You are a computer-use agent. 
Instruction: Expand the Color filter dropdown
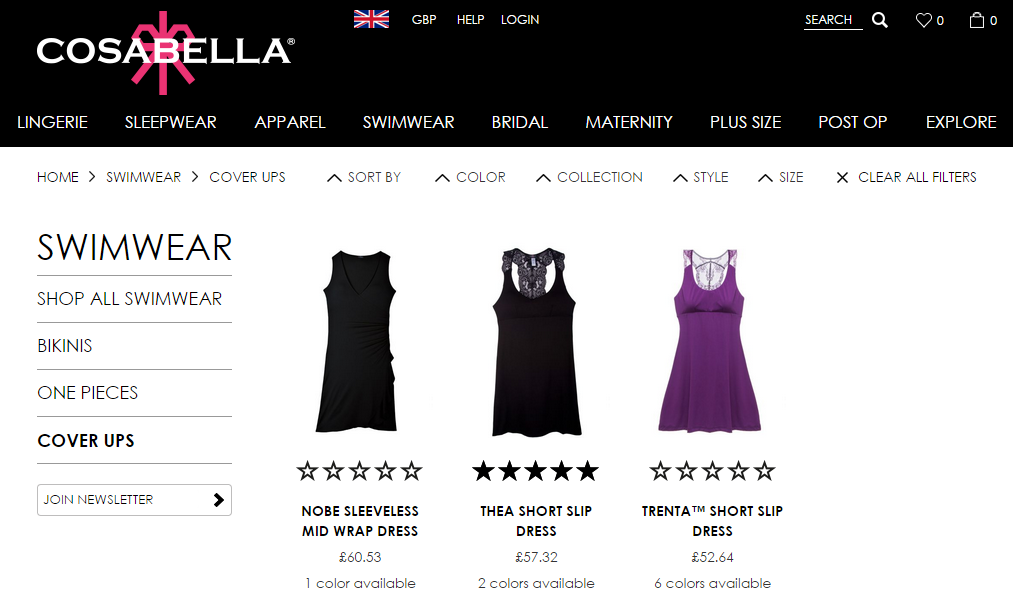click(470, 177)
